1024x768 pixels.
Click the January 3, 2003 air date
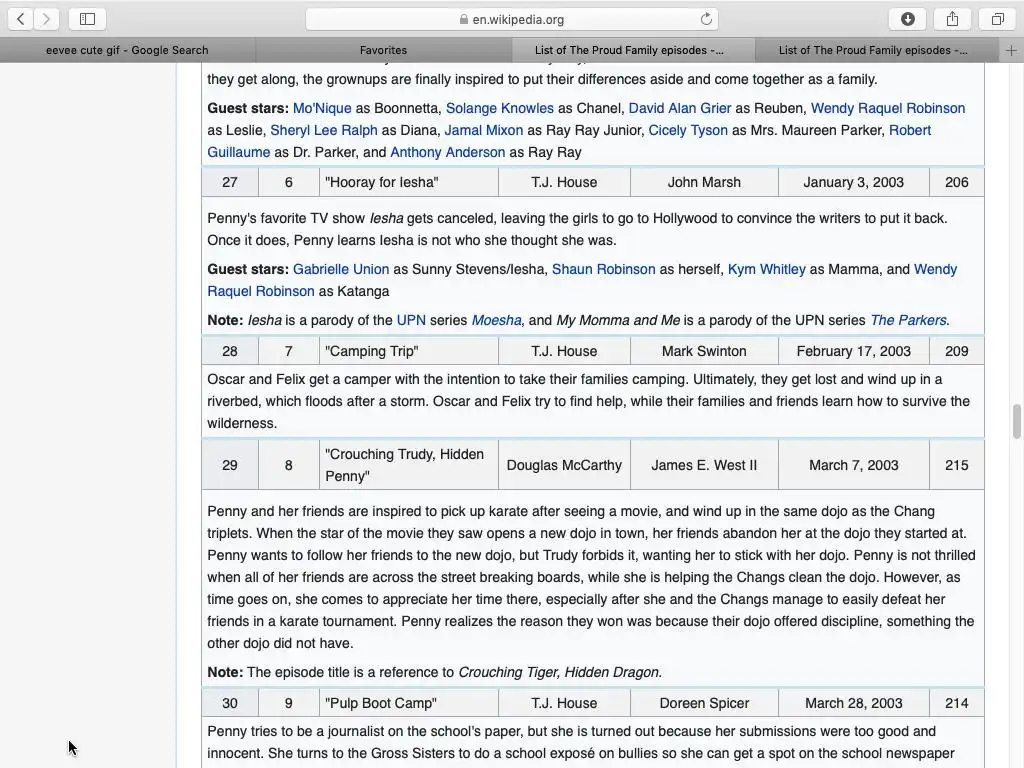point(854,182)
